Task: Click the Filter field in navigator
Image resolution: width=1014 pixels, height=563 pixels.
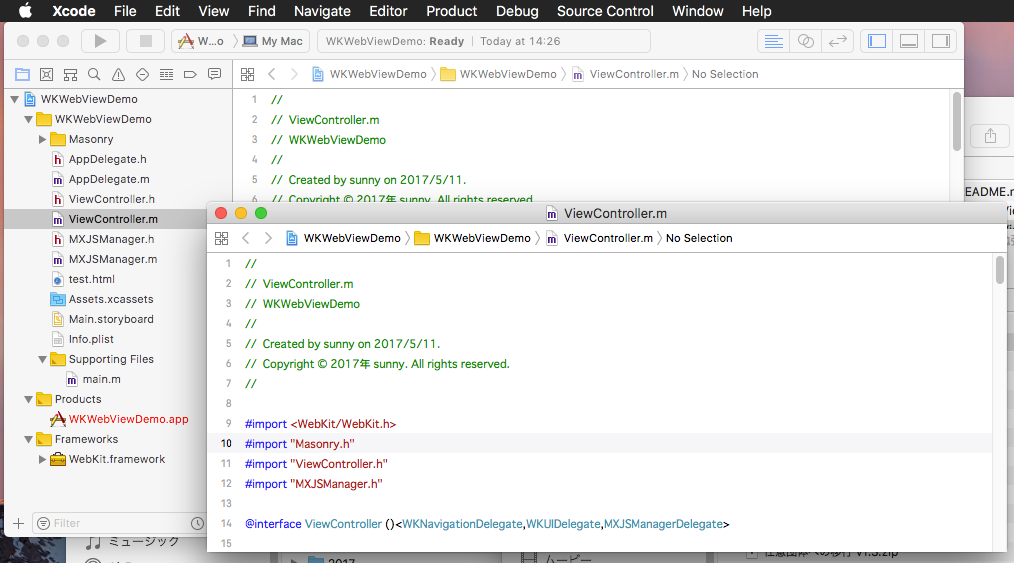Action: (120, 524)
